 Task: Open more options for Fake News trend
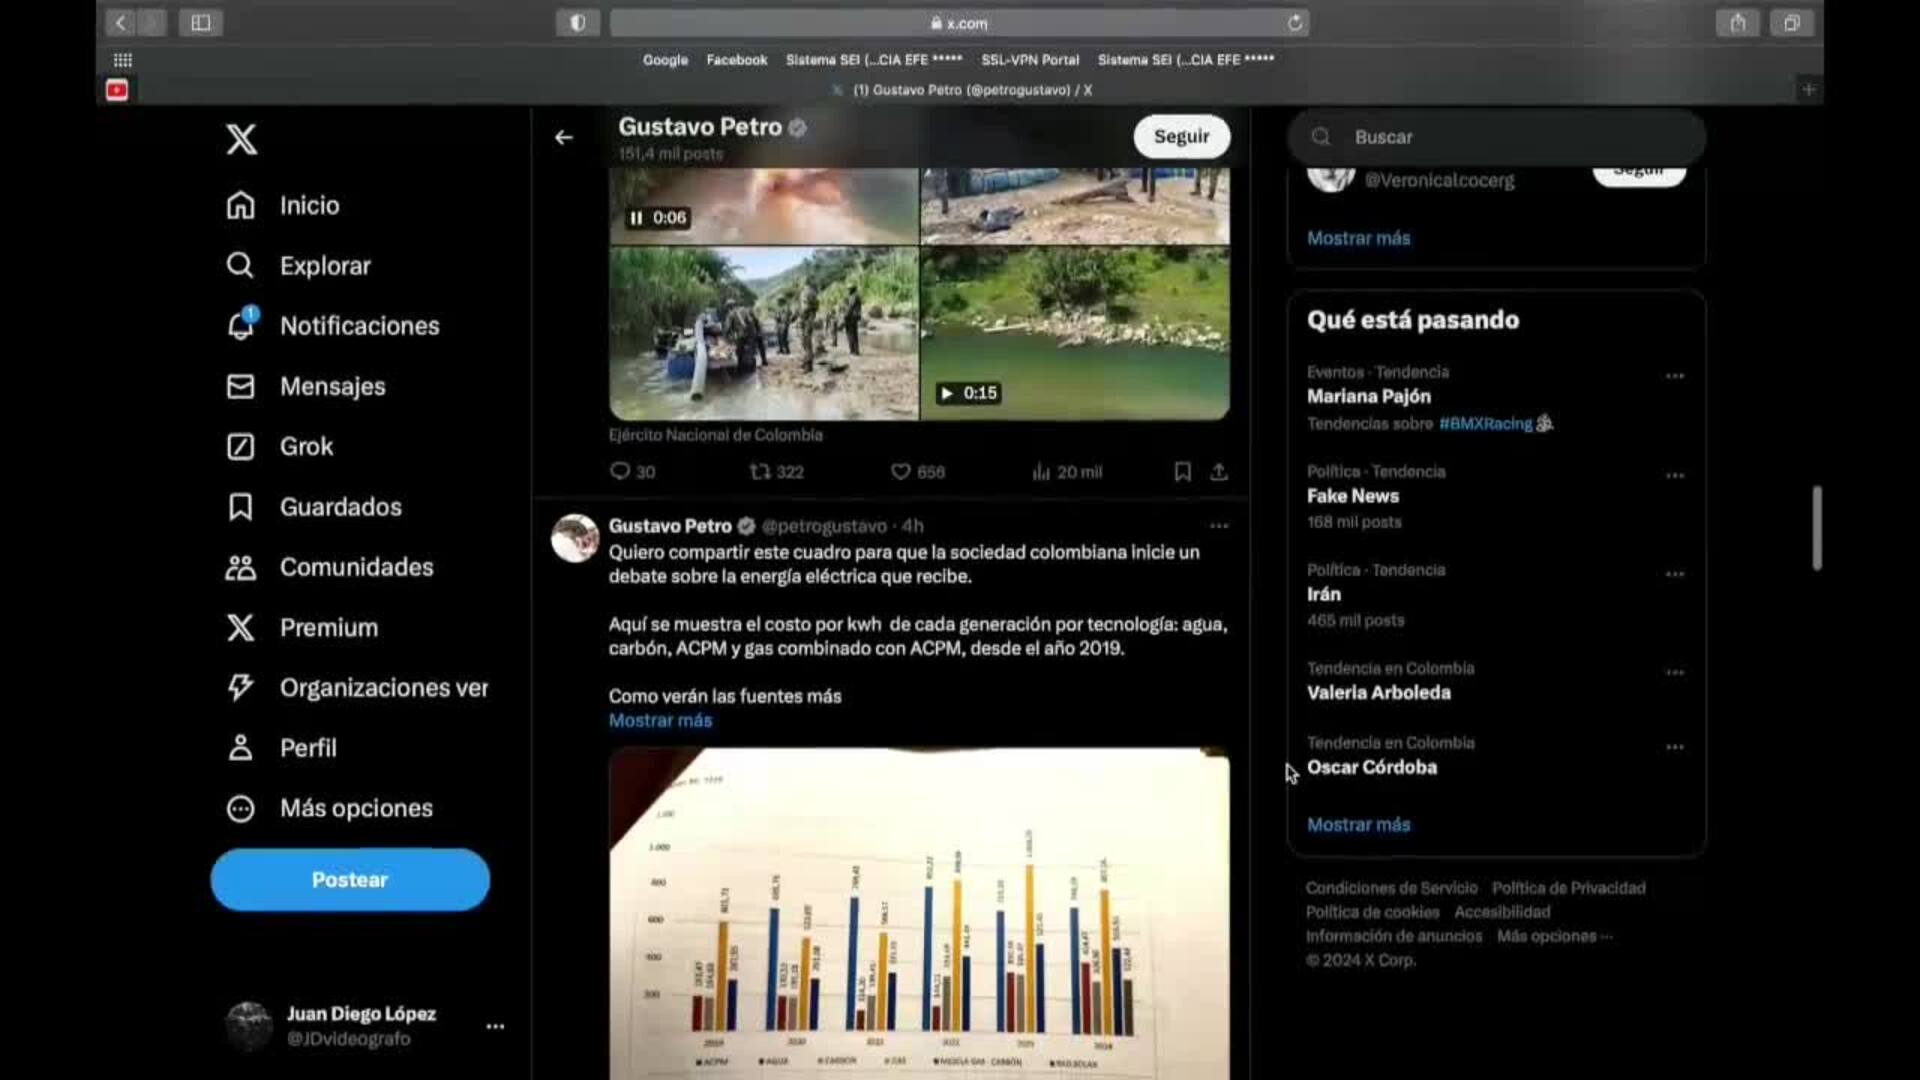(1675, 476)
